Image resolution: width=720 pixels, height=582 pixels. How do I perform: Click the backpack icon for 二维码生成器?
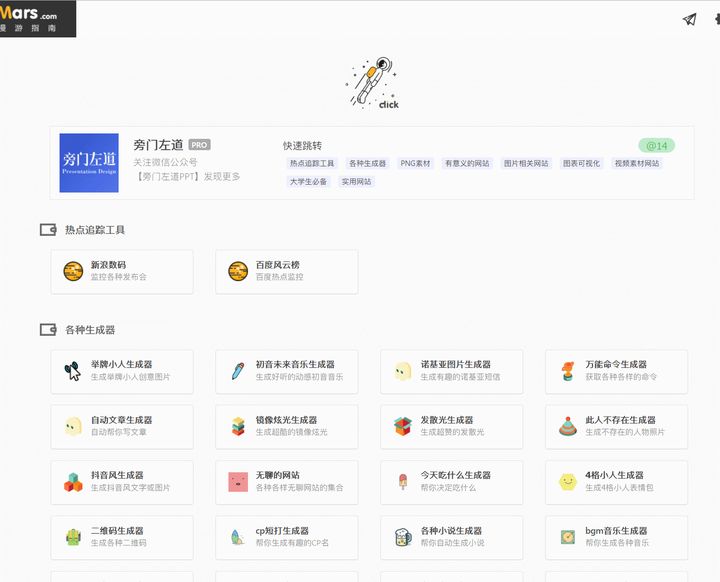pyautogui.click(x=73, y=537)
